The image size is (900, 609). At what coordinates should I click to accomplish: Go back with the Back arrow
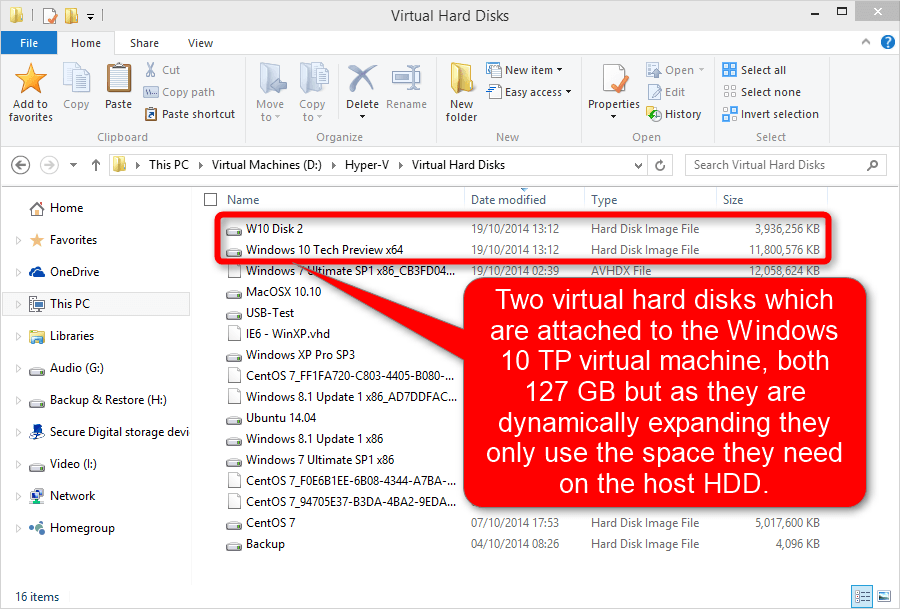point(21,165)
